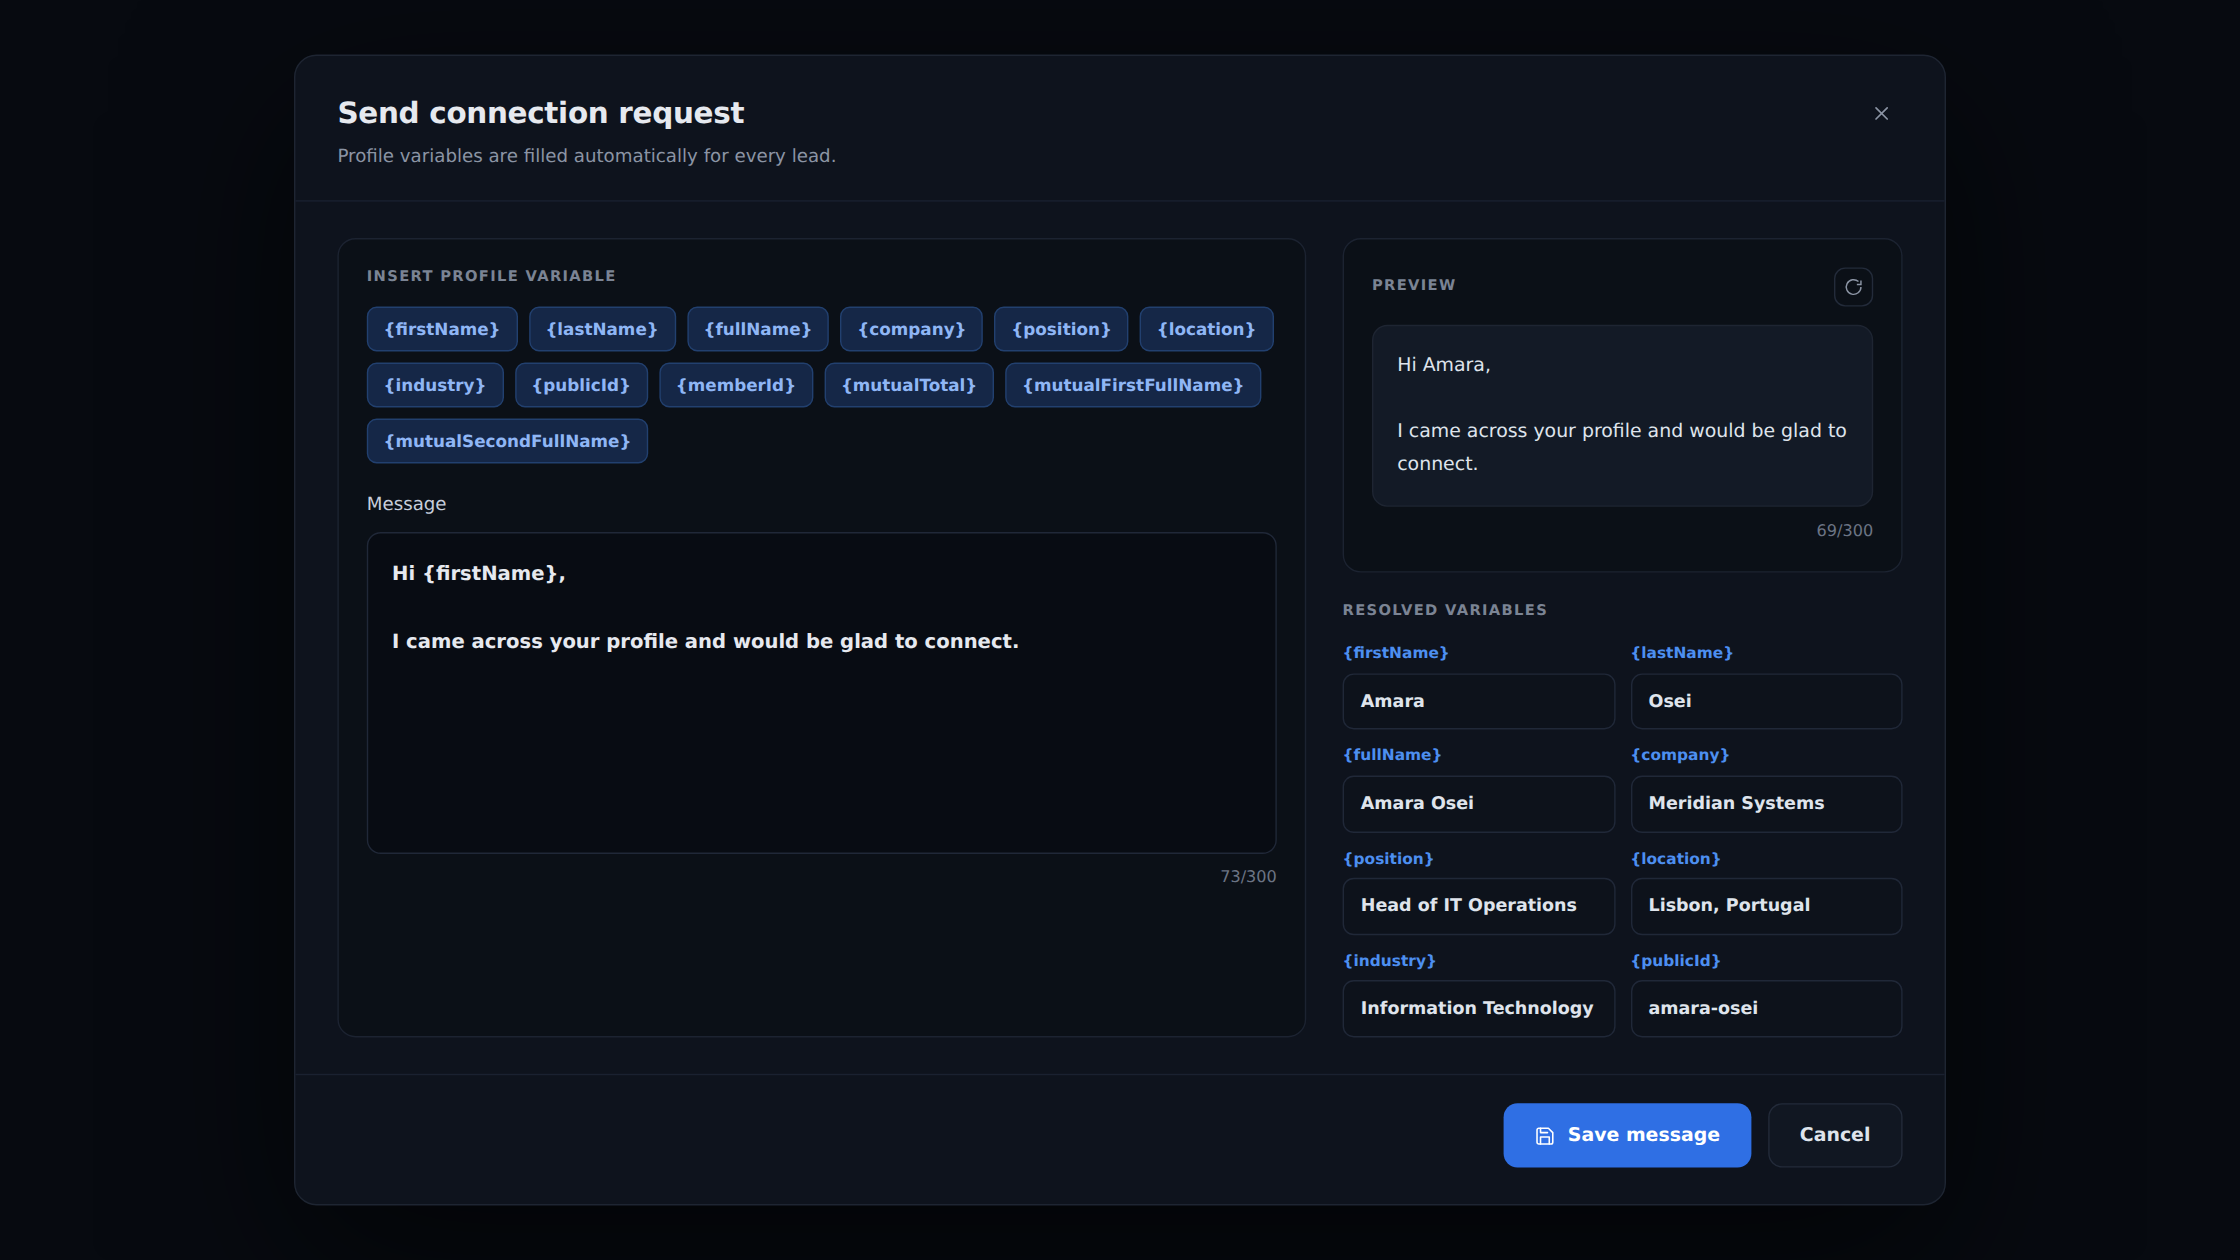Click the 73/300 character counter
The image size is (2240, 1260).
pos(1248,877)
